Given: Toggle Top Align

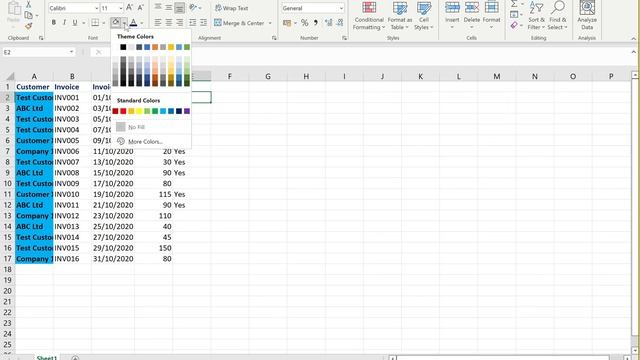Looking at the screenshot, I should point(158,8).
